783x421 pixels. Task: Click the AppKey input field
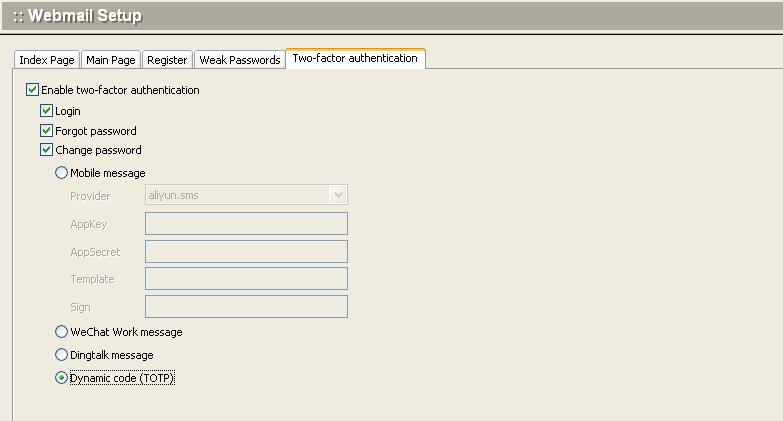click(246, 224)
